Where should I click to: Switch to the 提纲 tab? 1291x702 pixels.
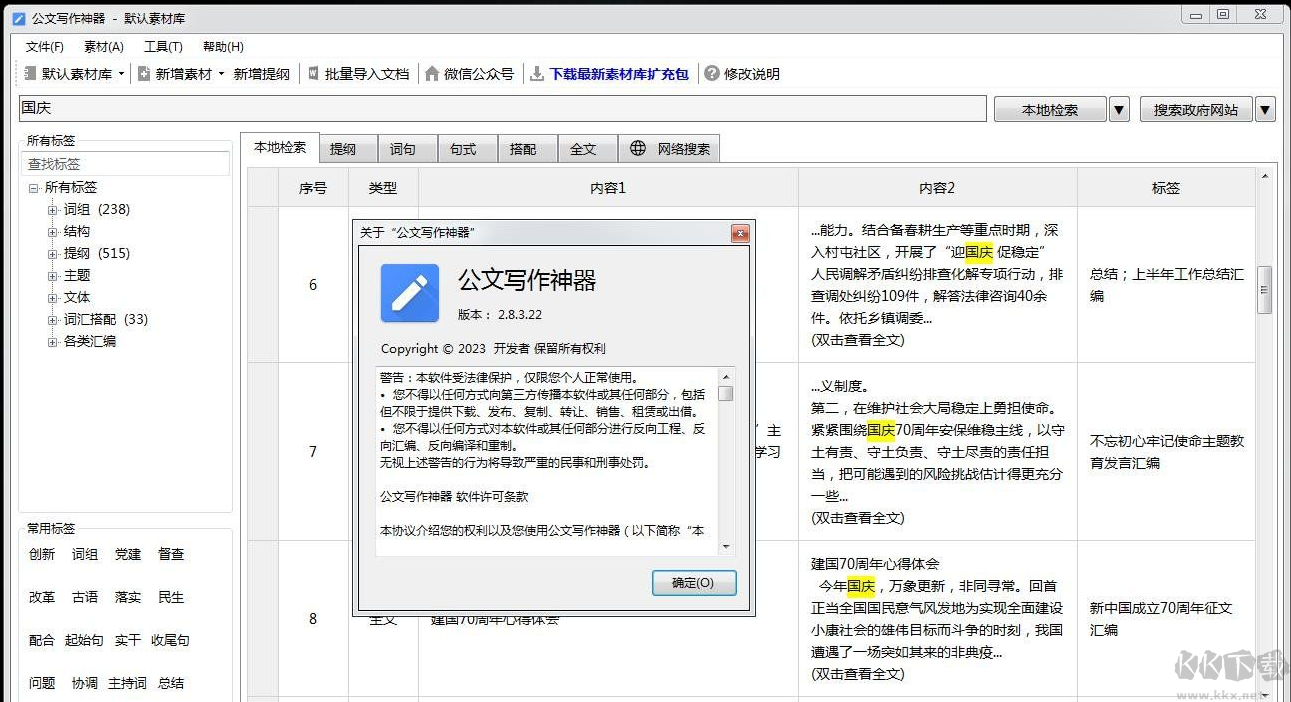coord(349,149)
